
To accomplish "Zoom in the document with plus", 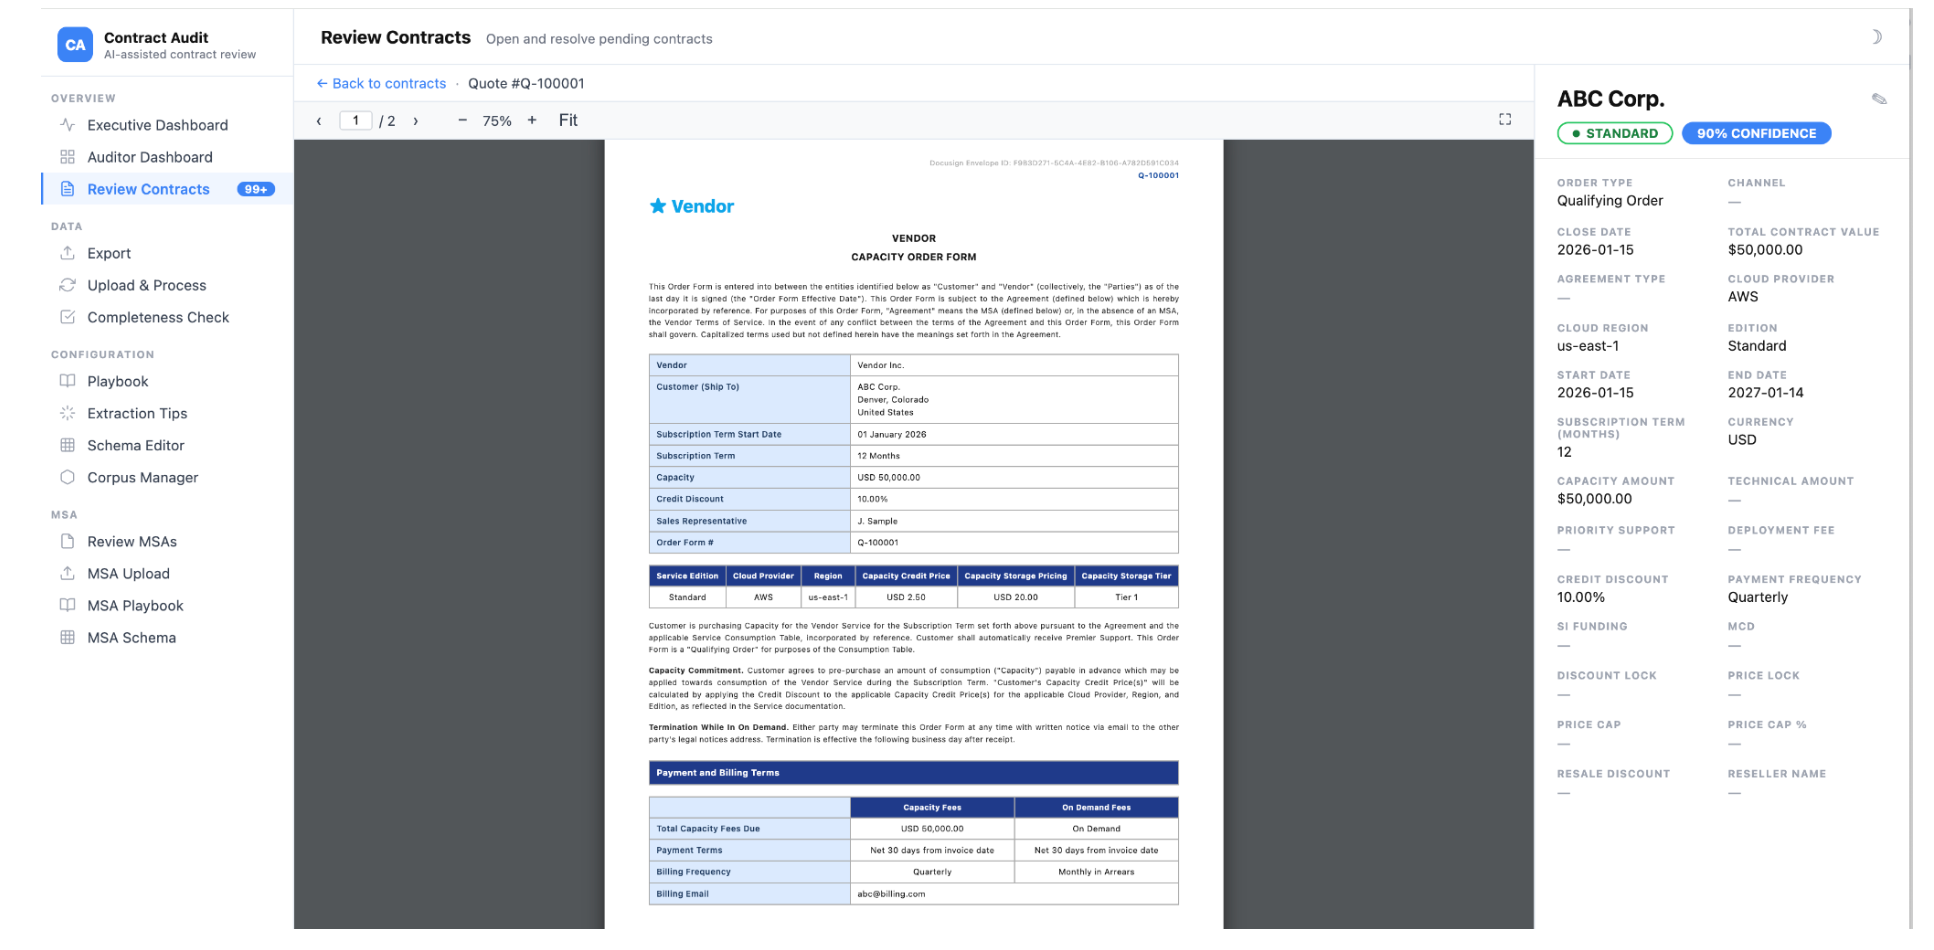I will tap(532, 120).
